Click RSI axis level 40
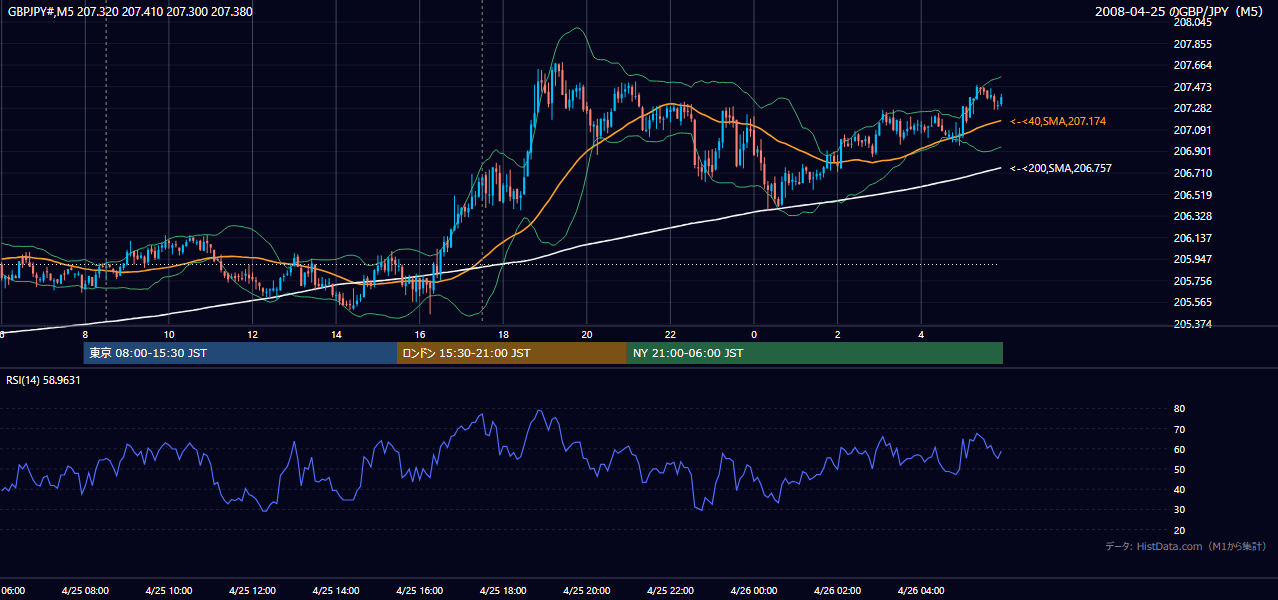Viewport: 1278px width, 600px height. coord(1179,489)
